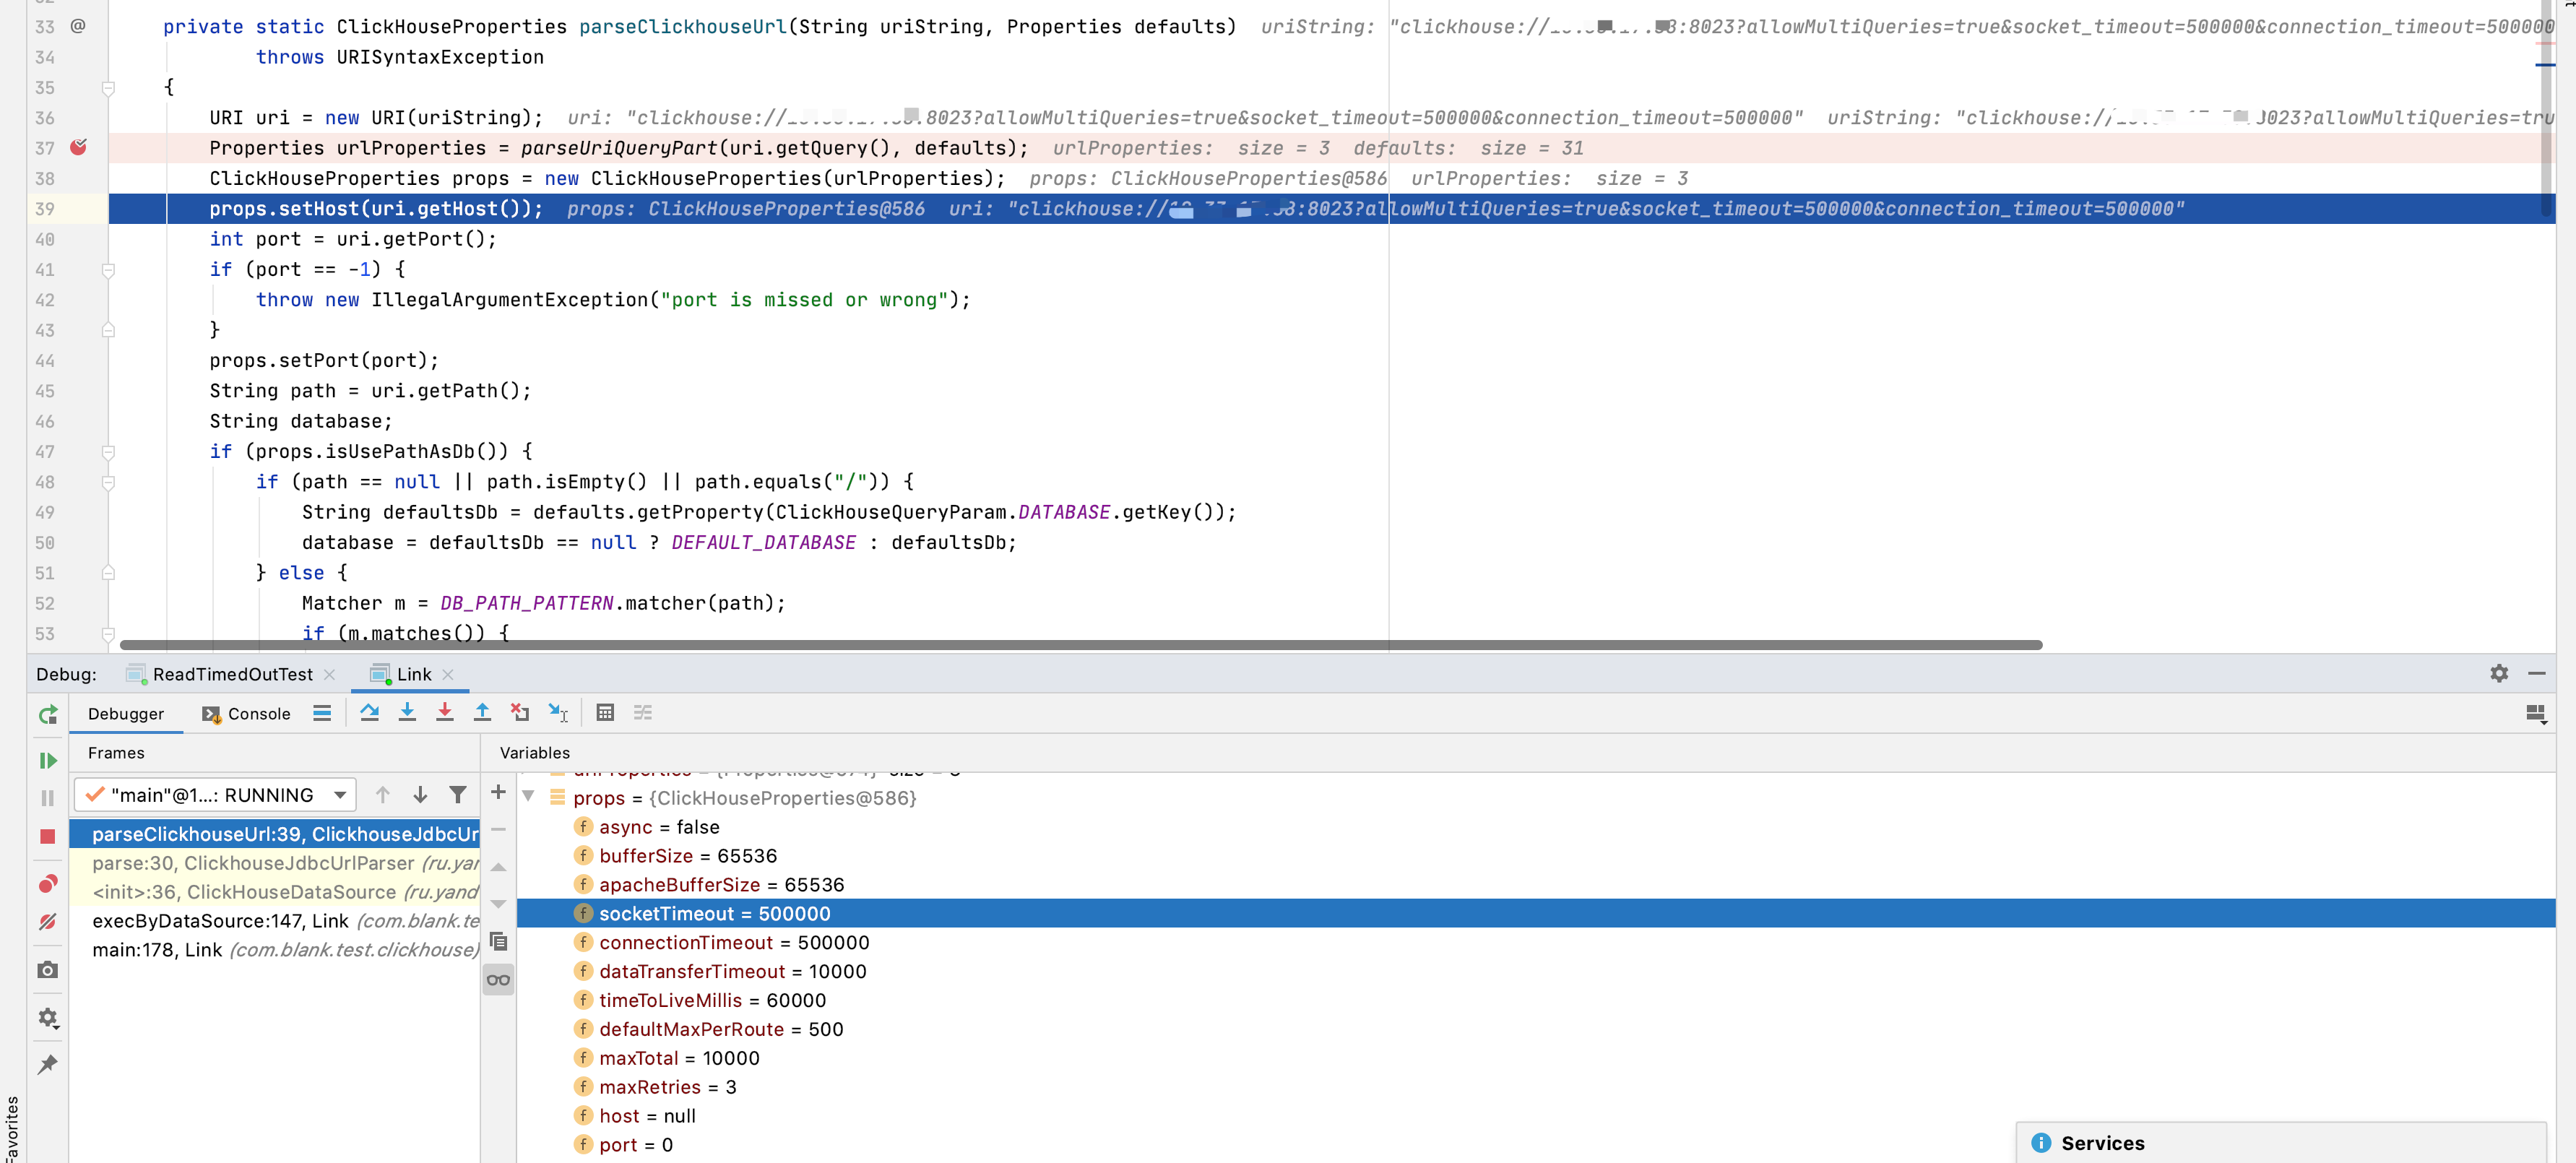Move watch up arrow in Variables
This screenshot has height=1163, width=2576.
(x=498, y=867)
